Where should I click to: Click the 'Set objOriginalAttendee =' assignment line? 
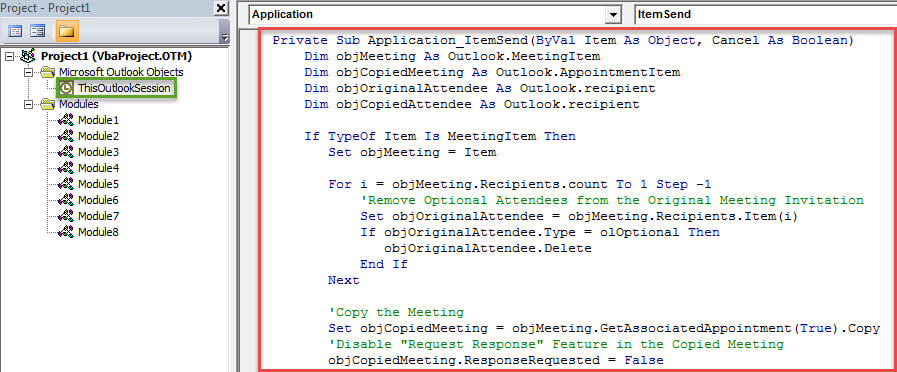point(578,217)
